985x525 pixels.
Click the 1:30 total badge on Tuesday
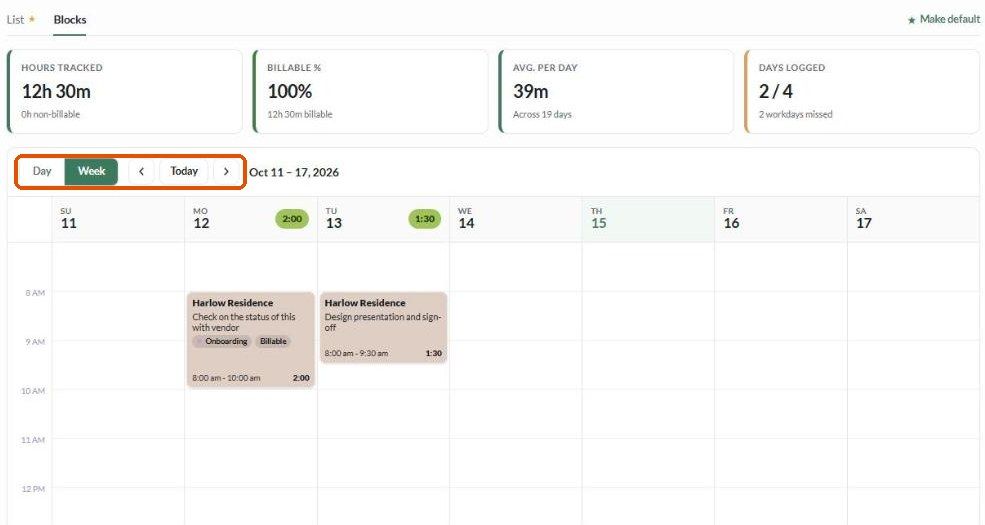425,219
